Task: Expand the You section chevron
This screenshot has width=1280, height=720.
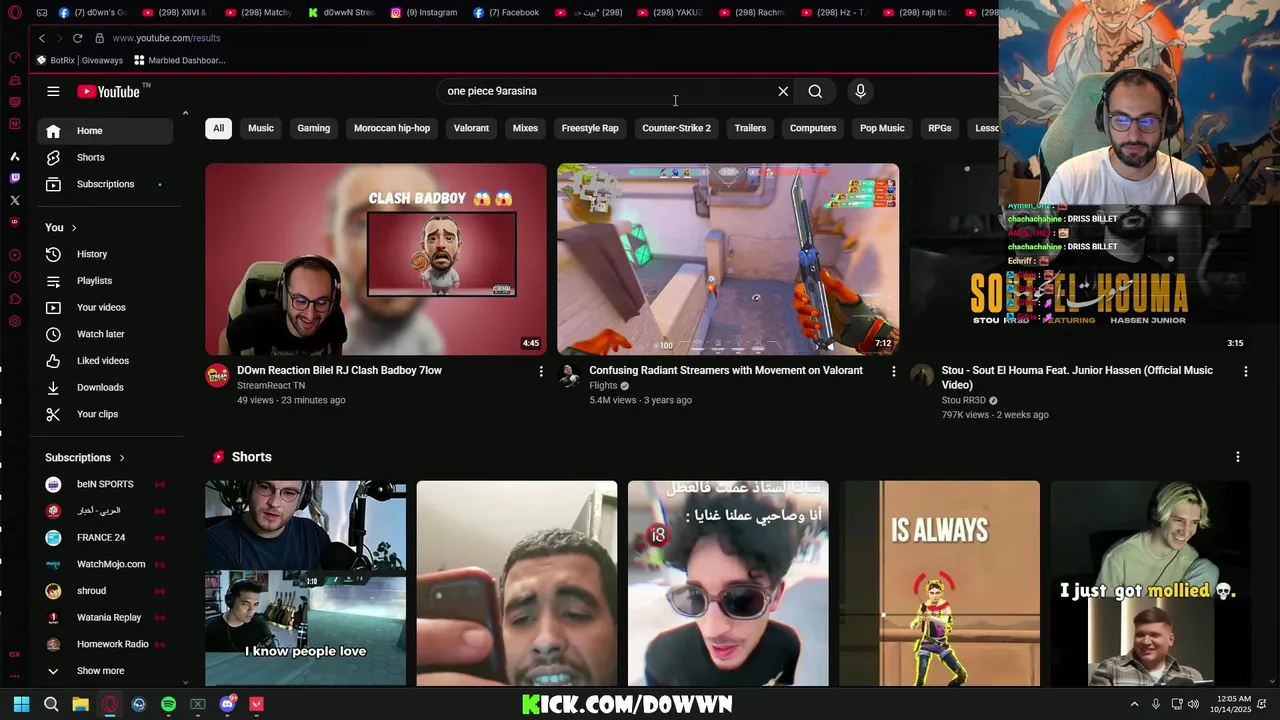Action: click(74, 228)
